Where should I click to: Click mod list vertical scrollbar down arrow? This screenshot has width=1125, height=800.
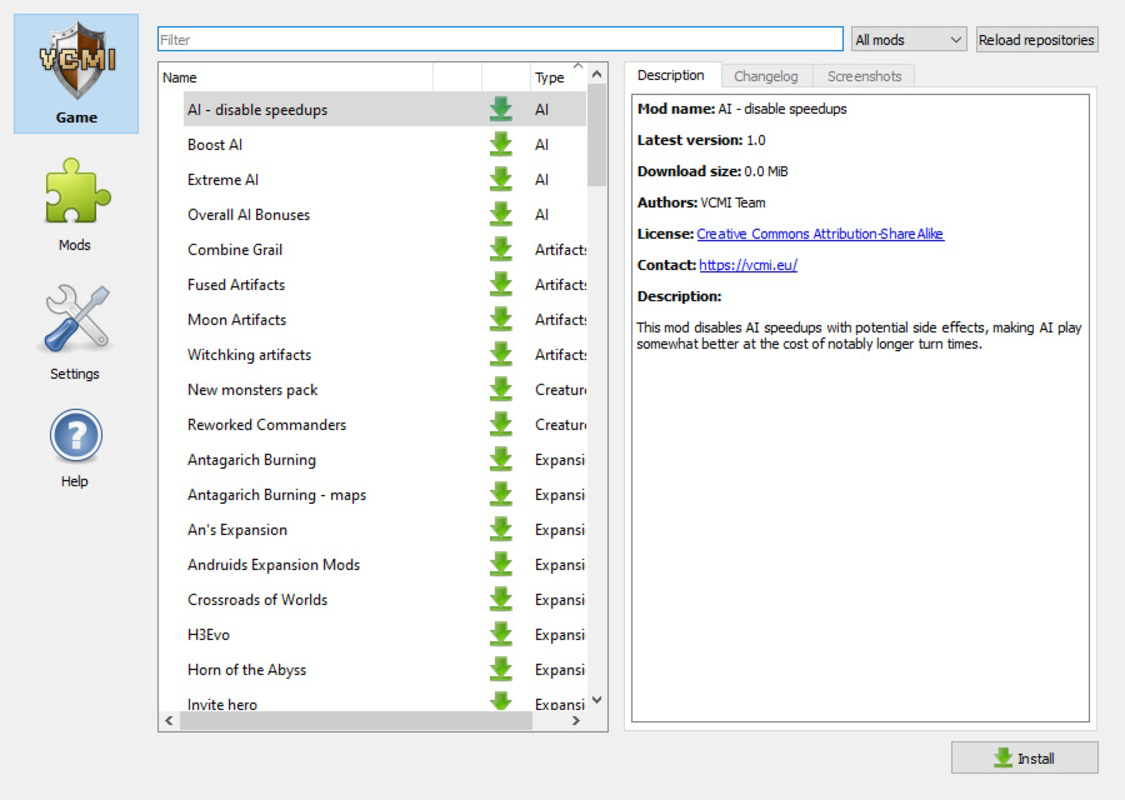click(x=597, y=700)
